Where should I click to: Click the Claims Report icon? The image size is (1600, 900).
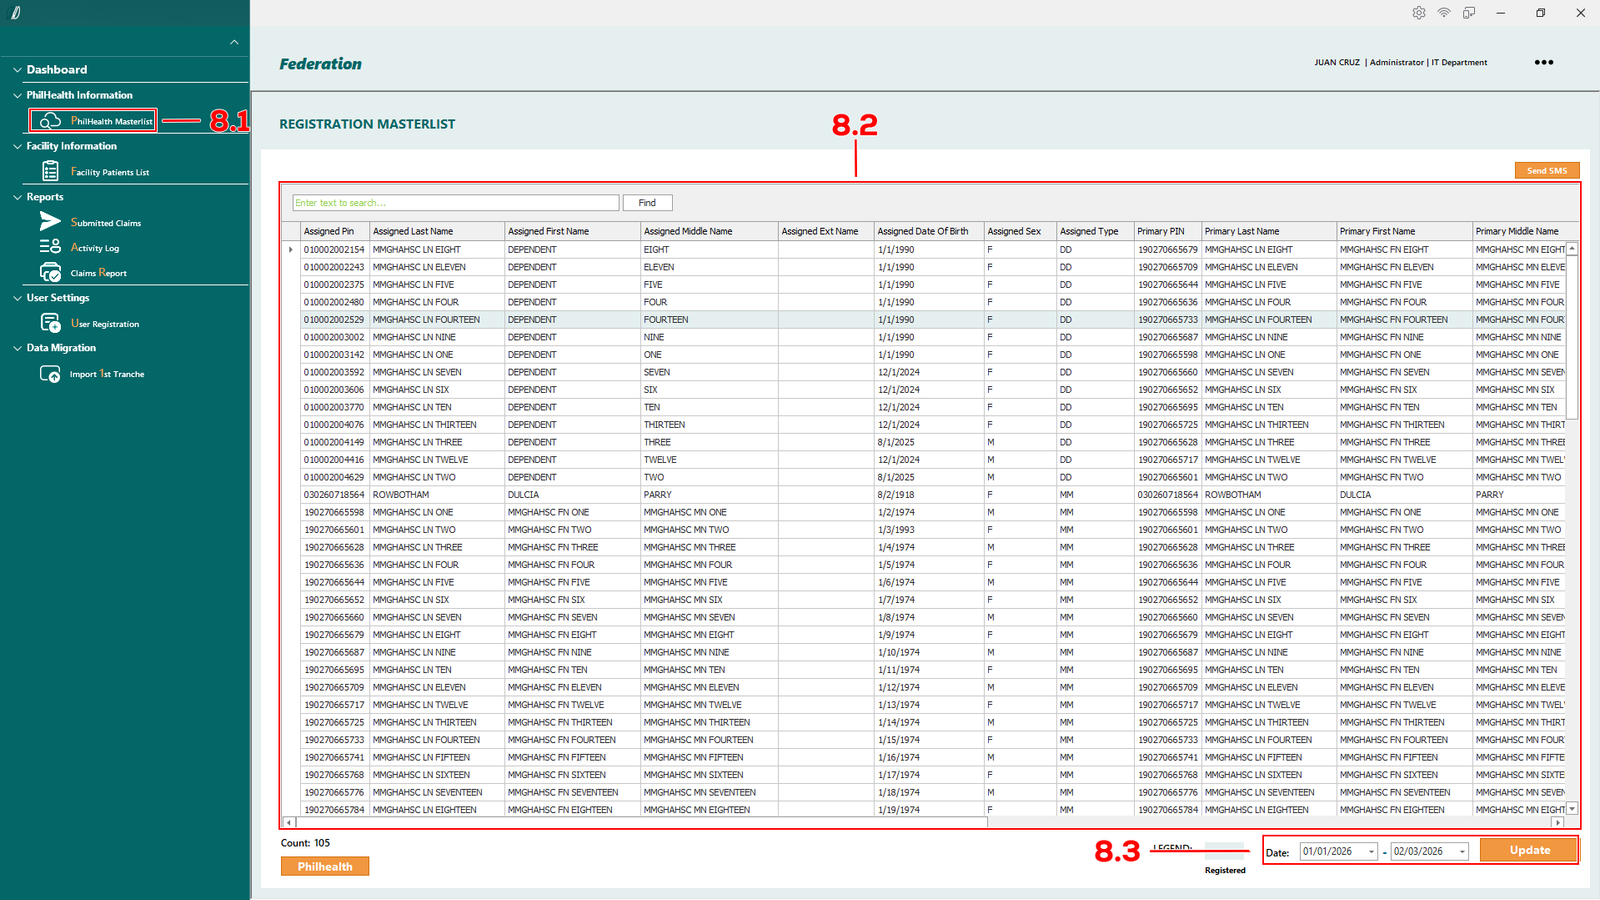50,272
